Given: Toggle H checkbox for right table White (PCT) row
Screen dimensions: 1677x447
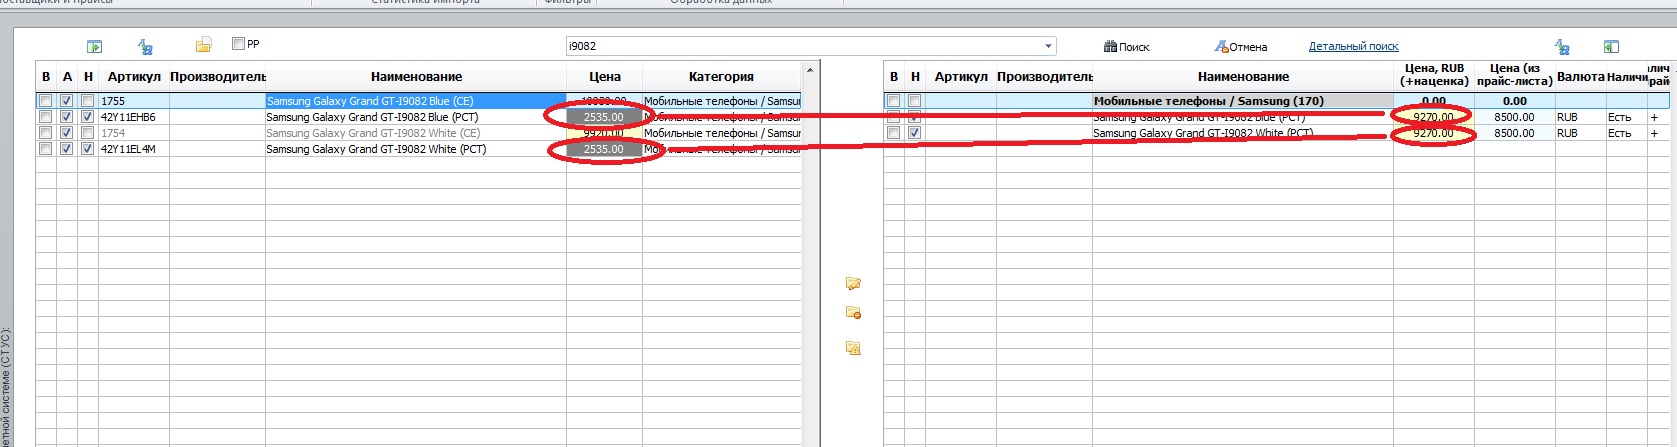Looking at the screenshot, I should point(915,133).
